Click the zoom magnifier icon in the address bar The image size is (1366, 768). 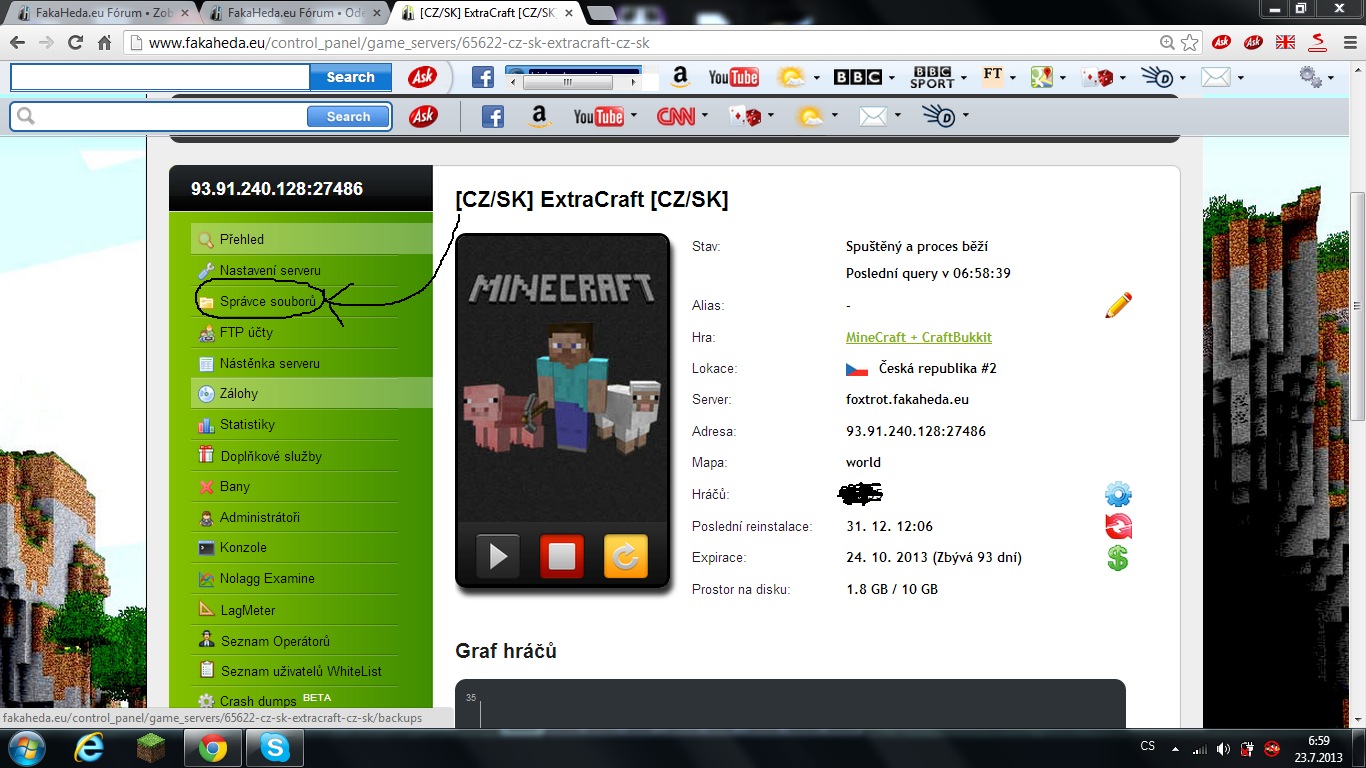[1167, 43]
